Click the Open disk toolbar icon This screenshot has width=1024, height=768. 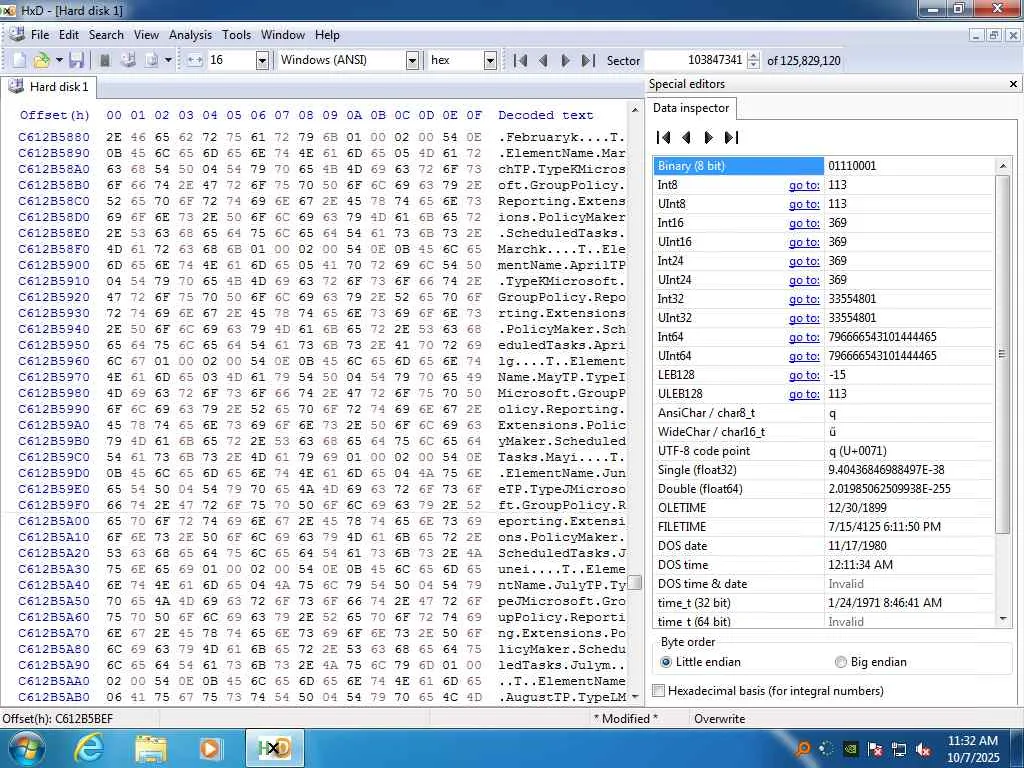coord(129,60)
